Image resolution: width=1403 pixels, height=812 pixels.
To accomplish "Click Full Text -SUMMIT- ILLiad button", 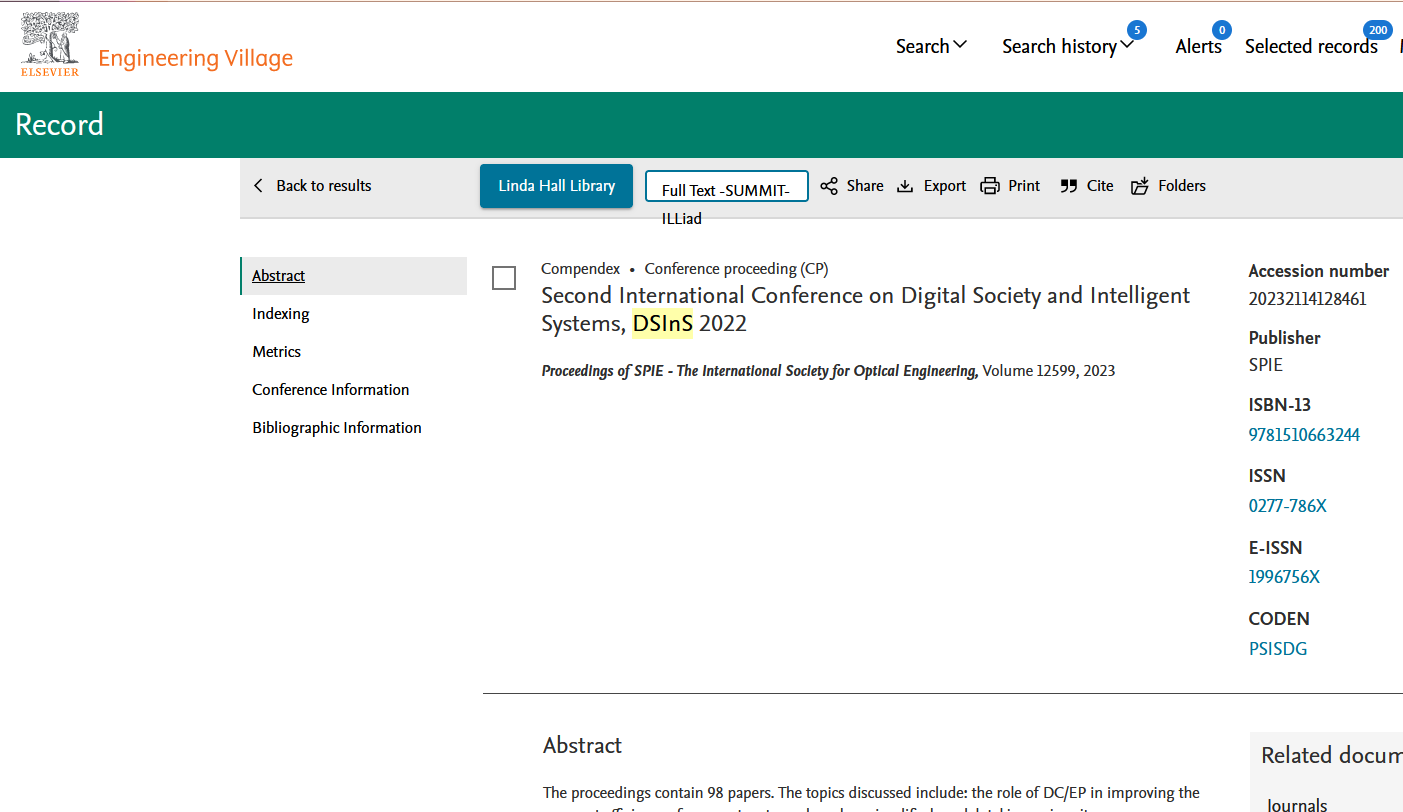I will (x=726, y=188).
